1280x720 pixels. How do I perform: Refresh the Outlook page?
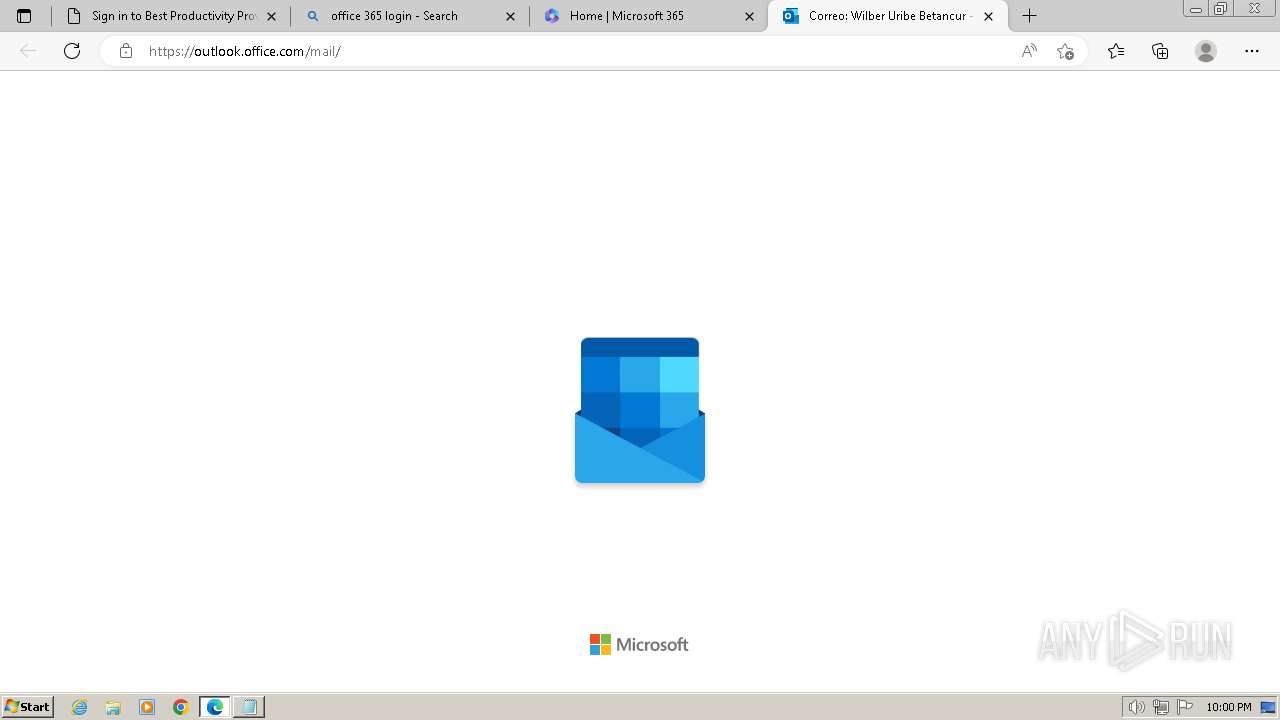(72, 51)
